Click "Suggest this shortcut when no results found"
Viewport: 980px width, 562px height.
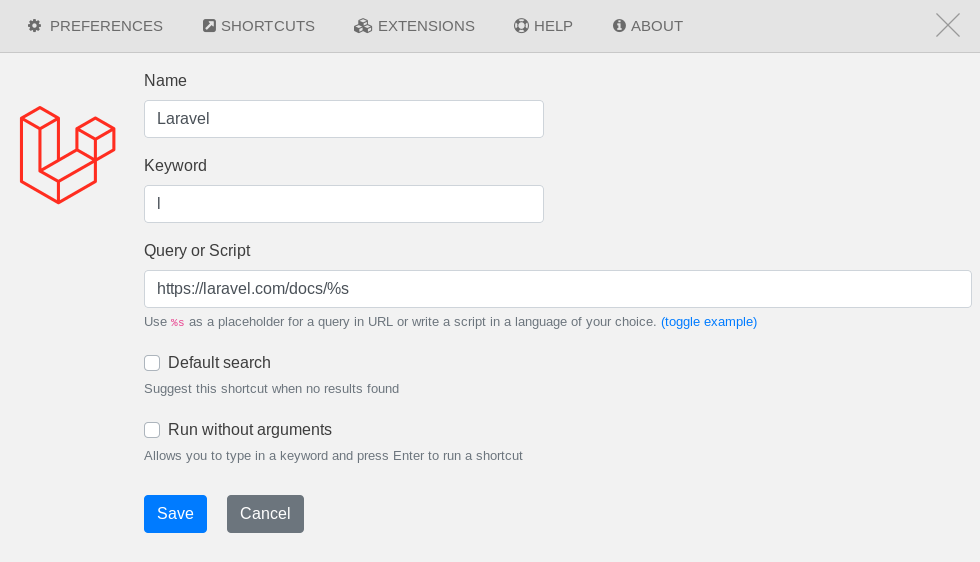pyautogui.click(x=271, y=389)
